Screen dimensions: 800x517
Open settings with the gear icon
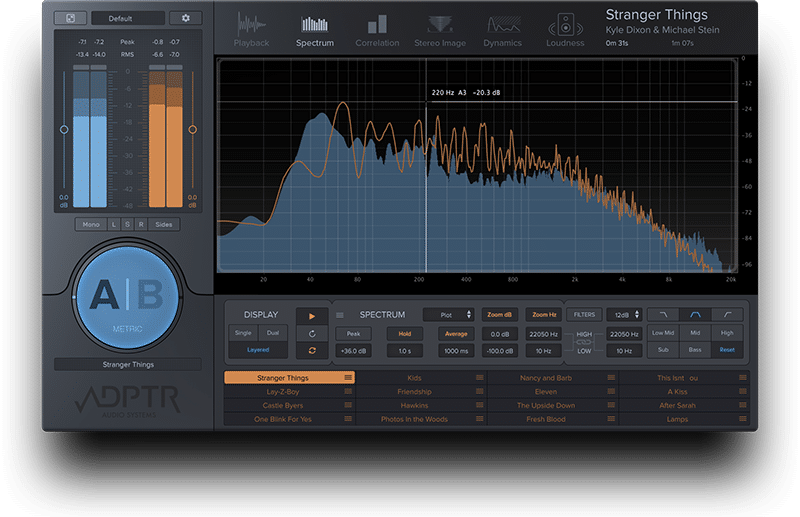pos(186,18)
